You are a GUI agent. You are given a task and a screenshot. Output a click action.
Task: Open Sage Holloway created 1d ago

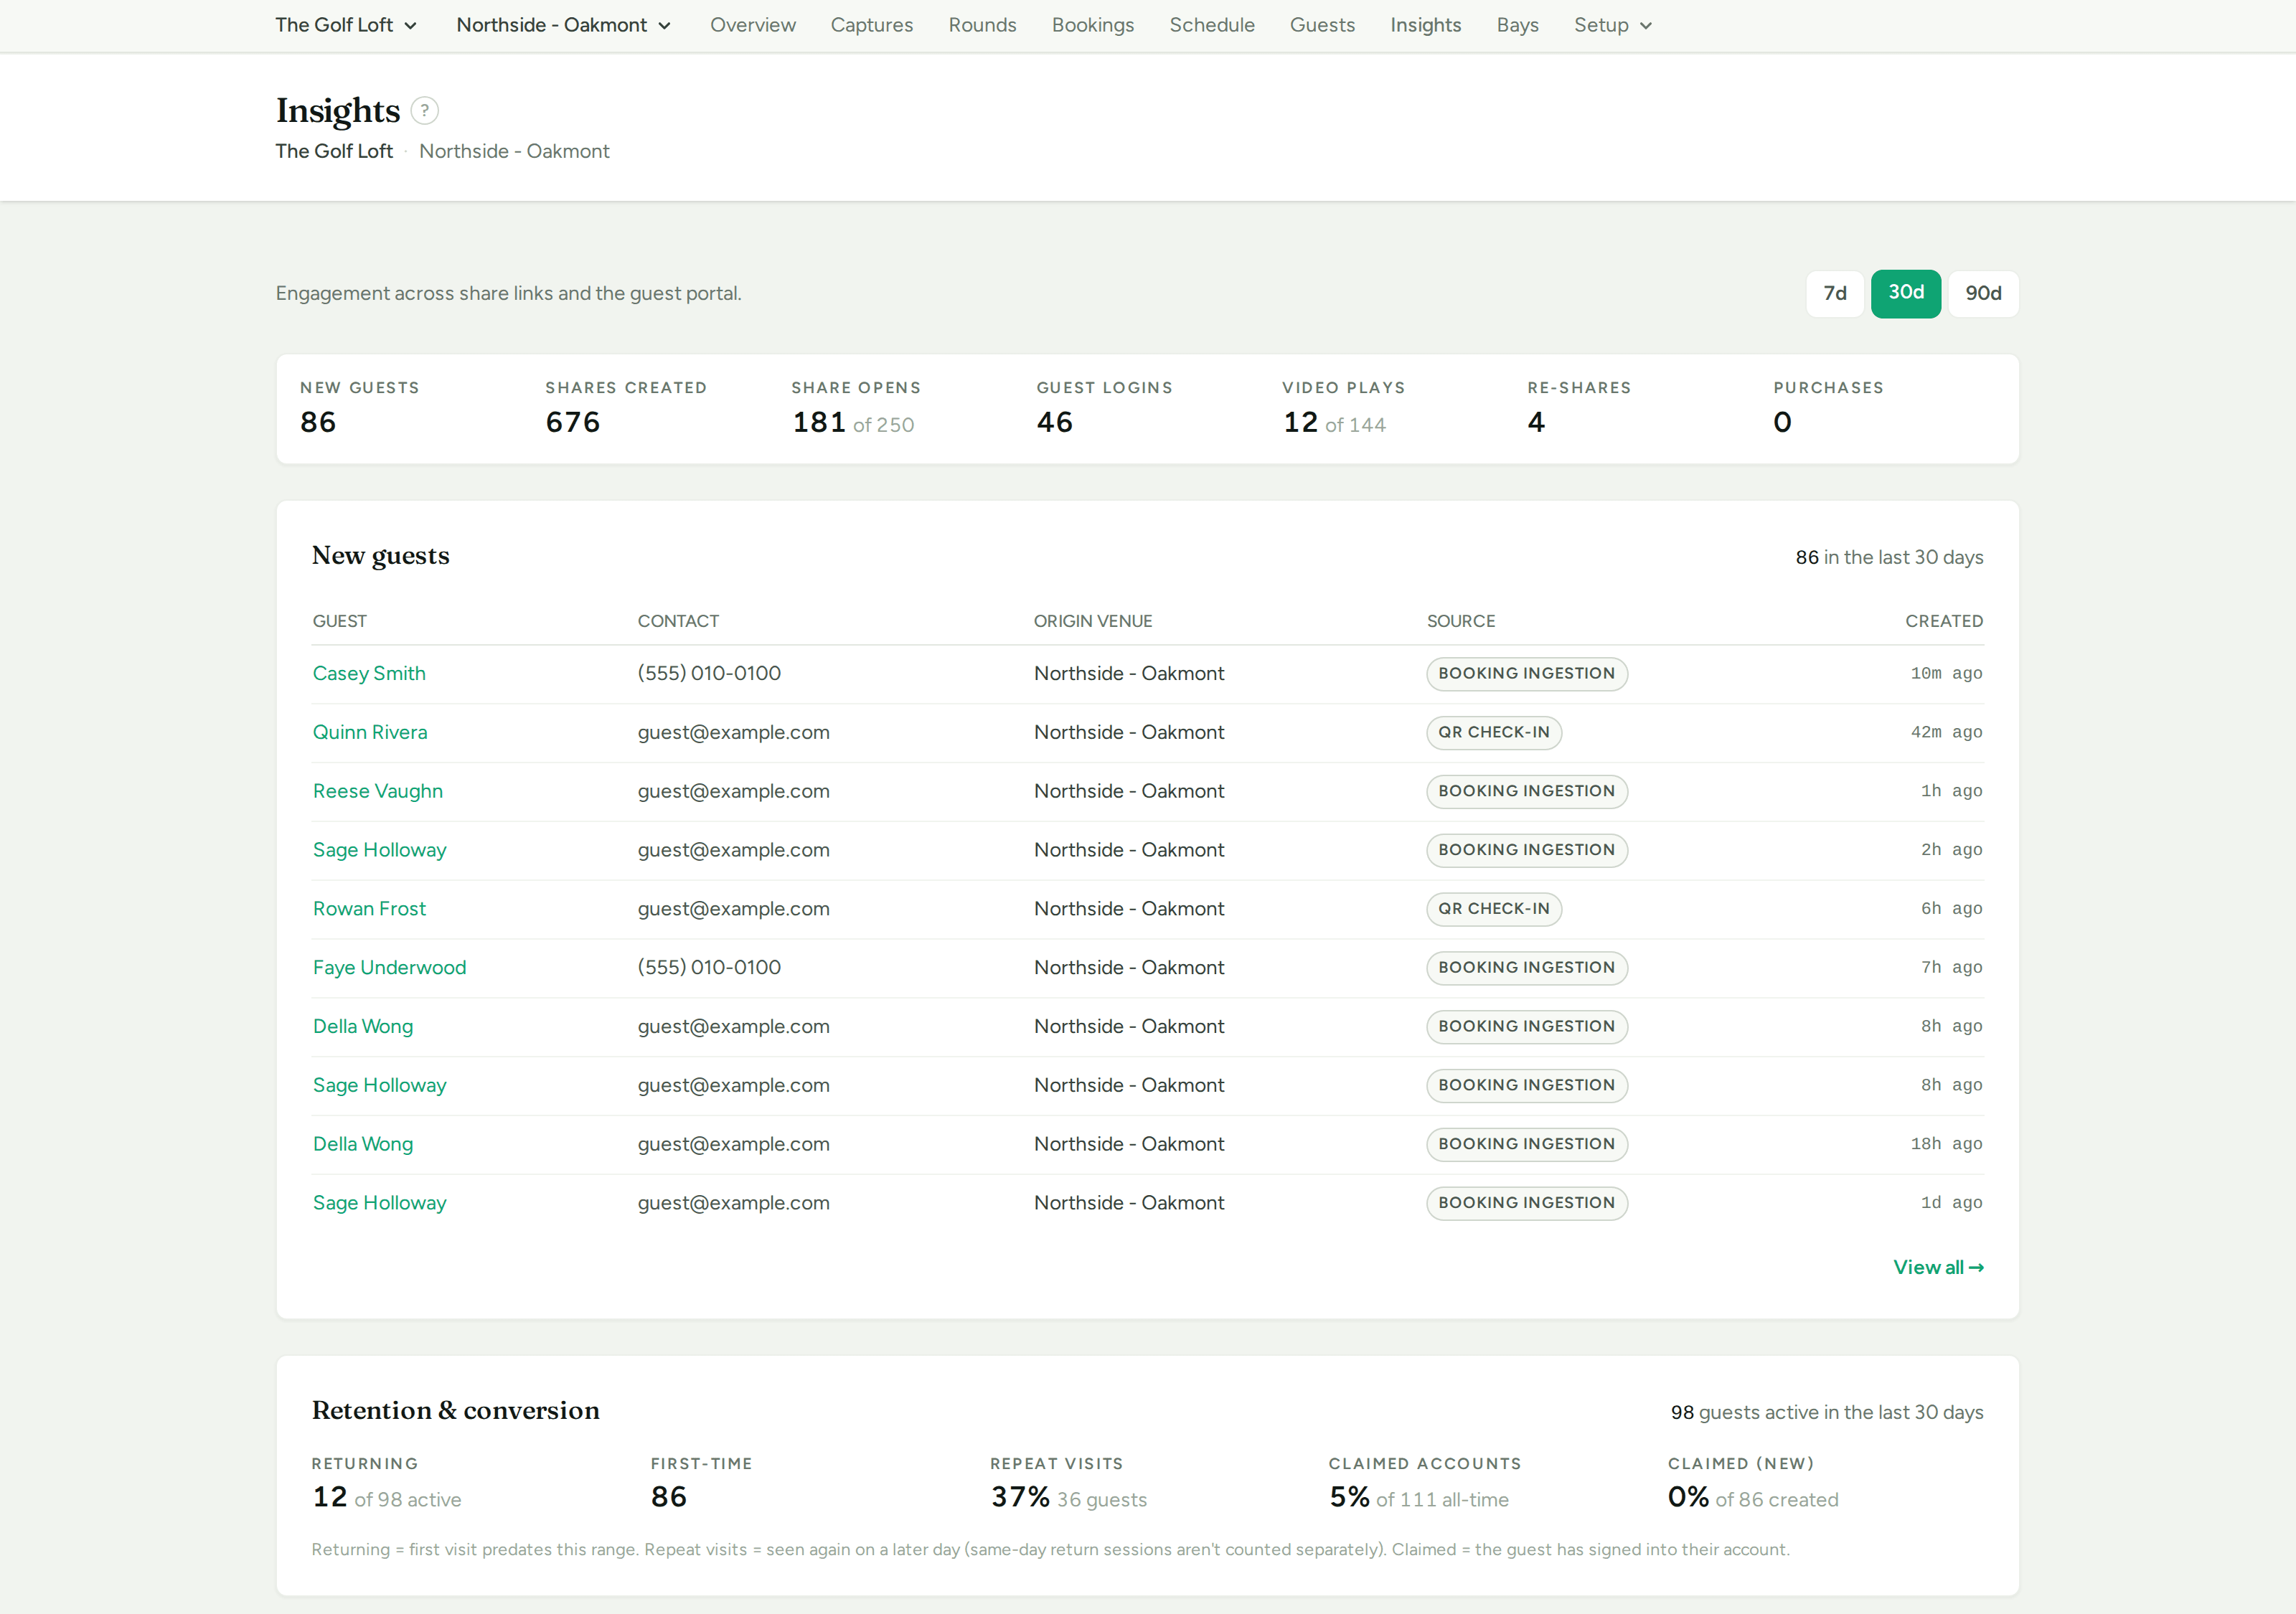(x=379, y=1203)
